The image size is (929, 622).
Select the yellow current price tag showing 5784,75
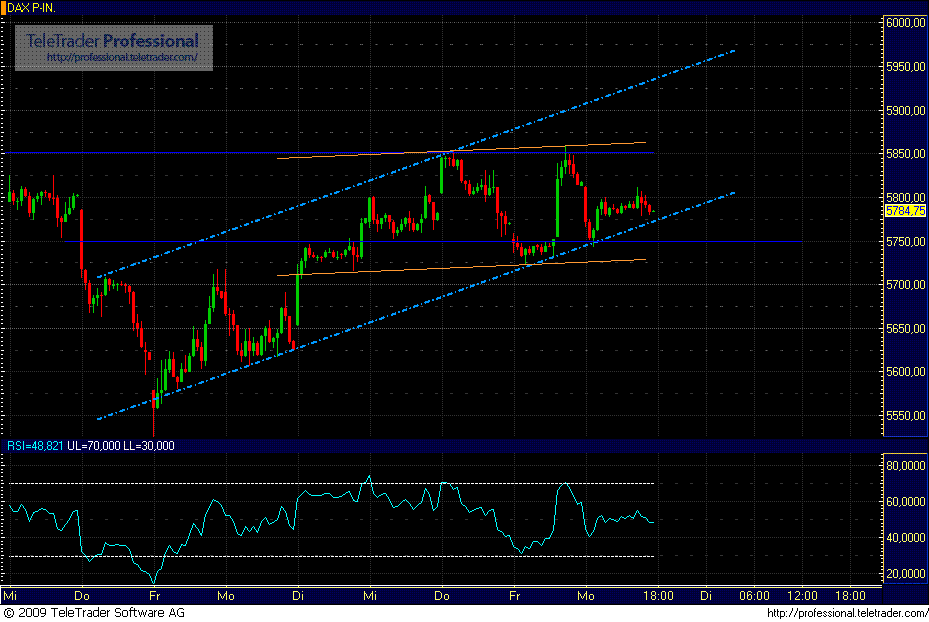(903, 211)
